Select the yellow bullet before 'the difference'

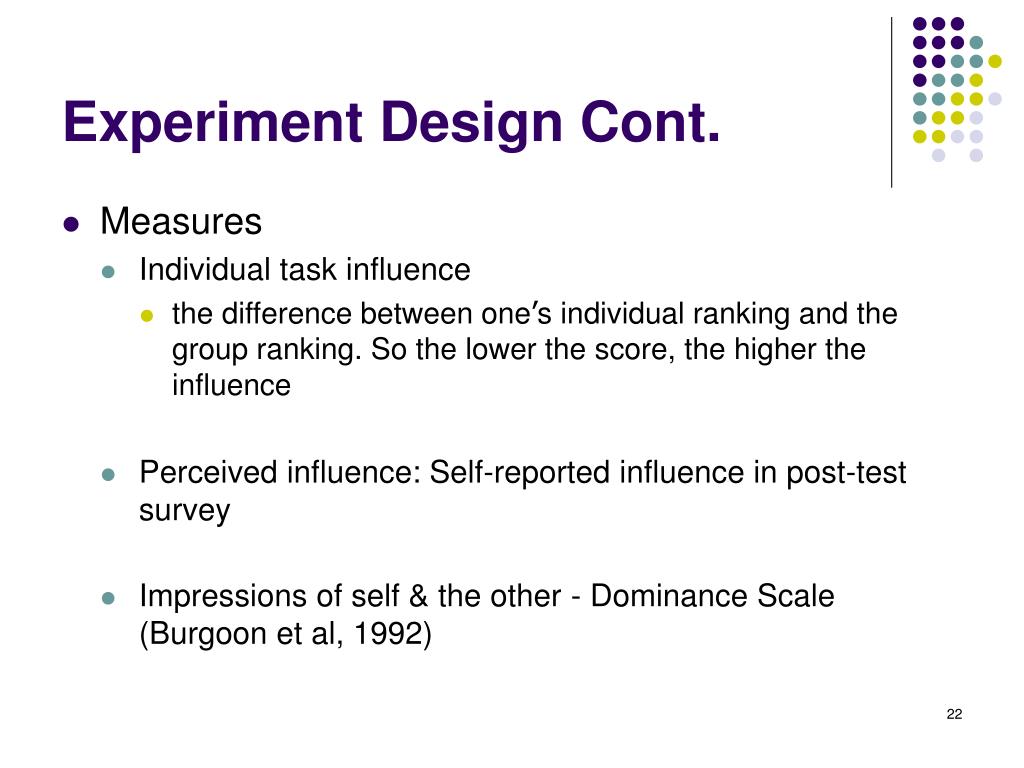[146, 316]
